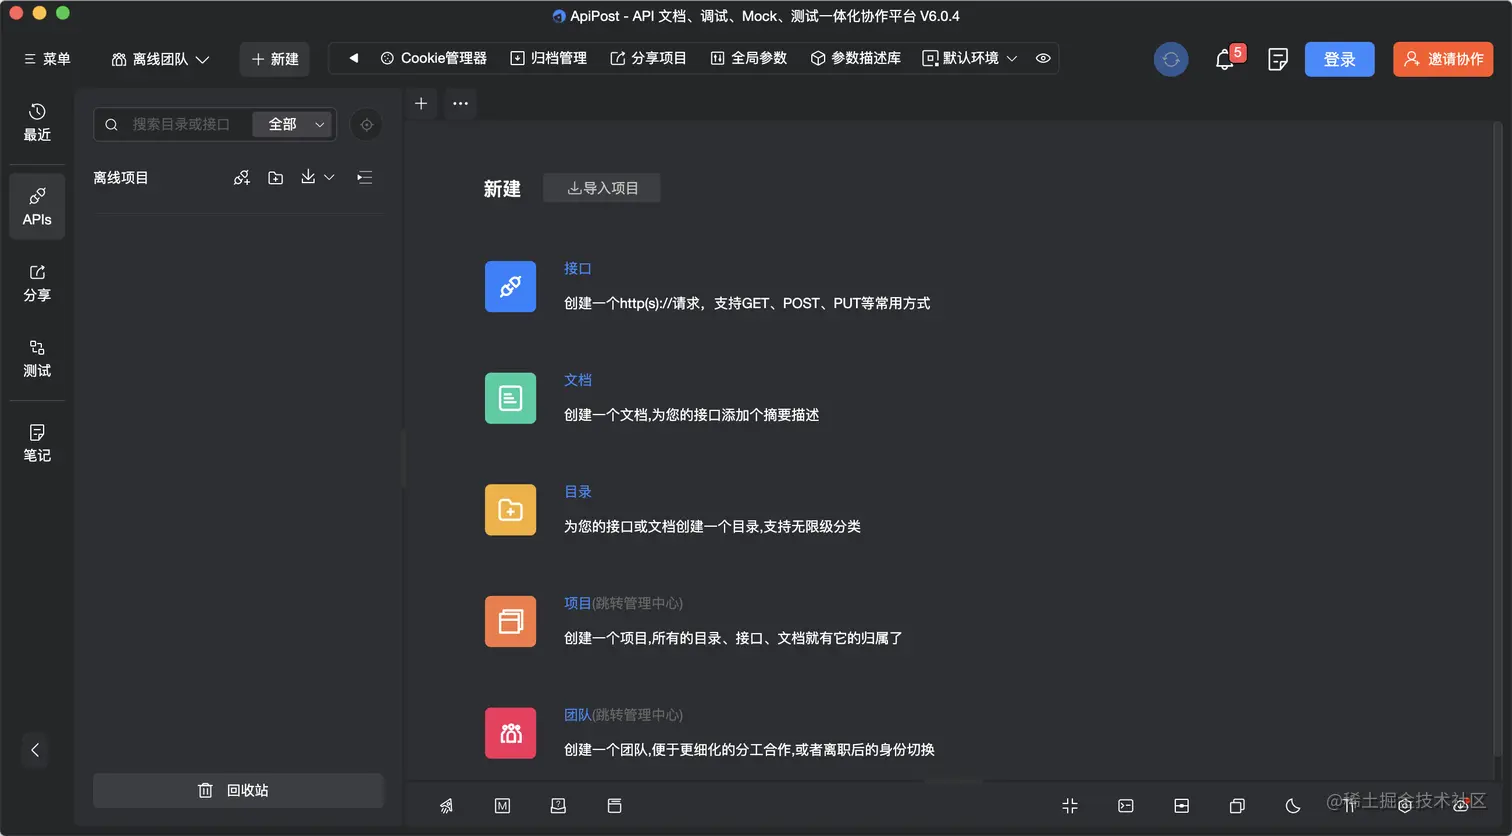Click the hexagon settings icon in bottom bar
The image size is (1512, 836).
pyautogui.click(x=1405, y=805)
